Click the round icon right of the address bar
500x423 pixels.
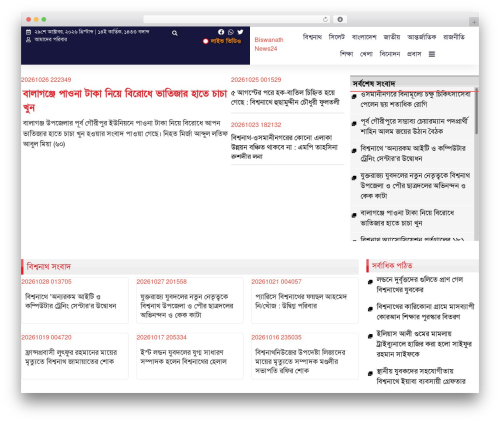pyautogui.click(x=340, y=19)
